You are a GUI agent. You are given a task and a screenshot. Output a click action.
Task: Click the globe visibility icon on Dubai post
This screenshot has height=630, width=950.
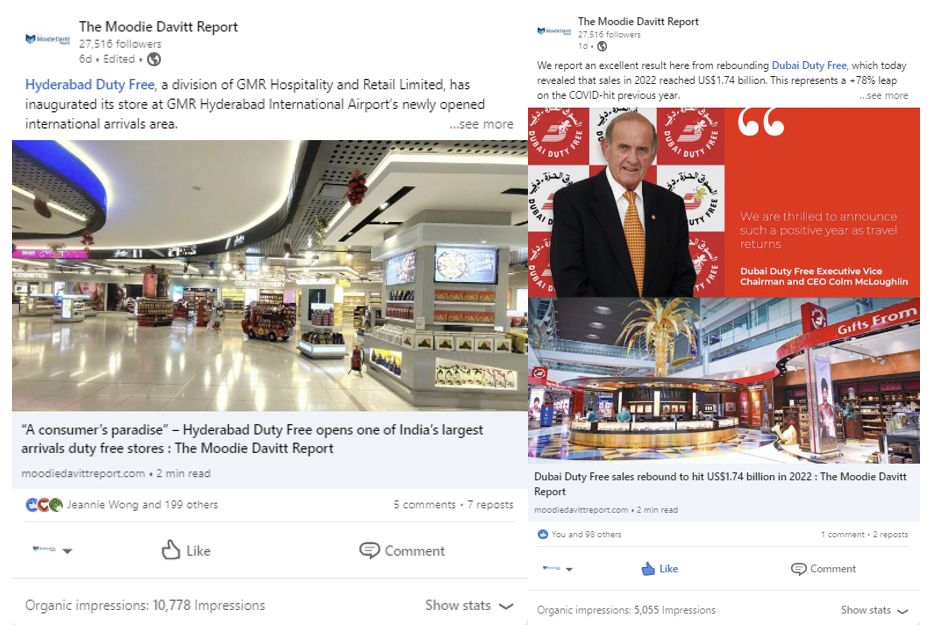pos(602,47)
